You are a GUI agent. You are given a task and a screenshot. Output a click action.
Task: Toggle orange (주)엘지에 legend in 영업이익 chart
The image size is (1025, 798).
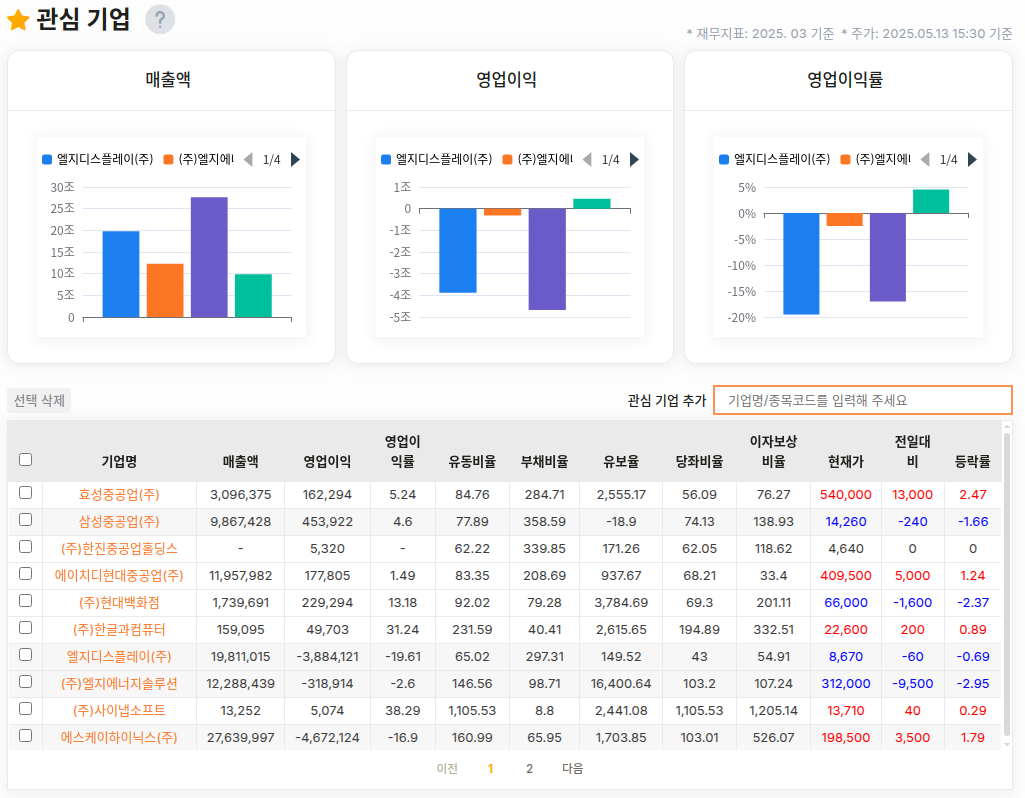point(537,159)
